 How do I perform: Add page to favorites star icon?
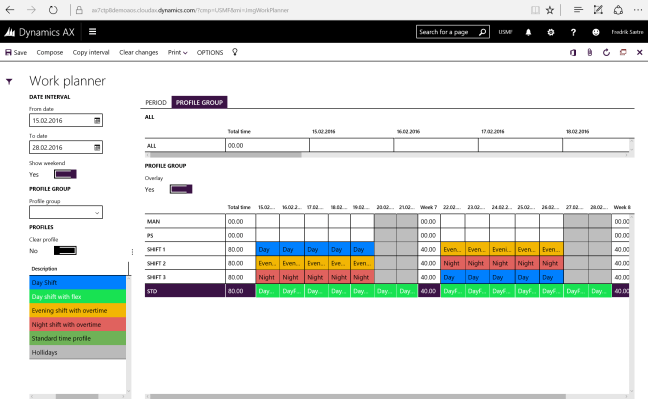(x=550, y=10)
